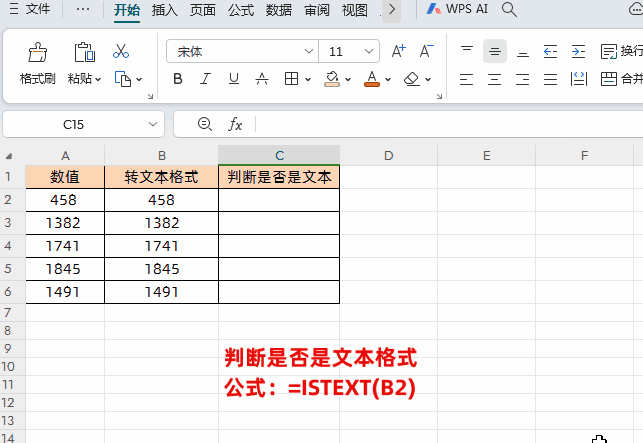Switch to the 插入 tab
The image size is (643, 443).
[164, 10]
